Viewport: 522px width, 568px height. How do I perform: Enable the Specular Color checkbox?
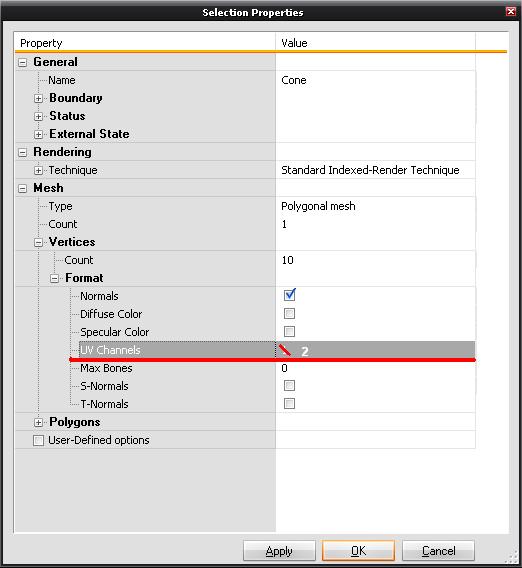[289, 331]
